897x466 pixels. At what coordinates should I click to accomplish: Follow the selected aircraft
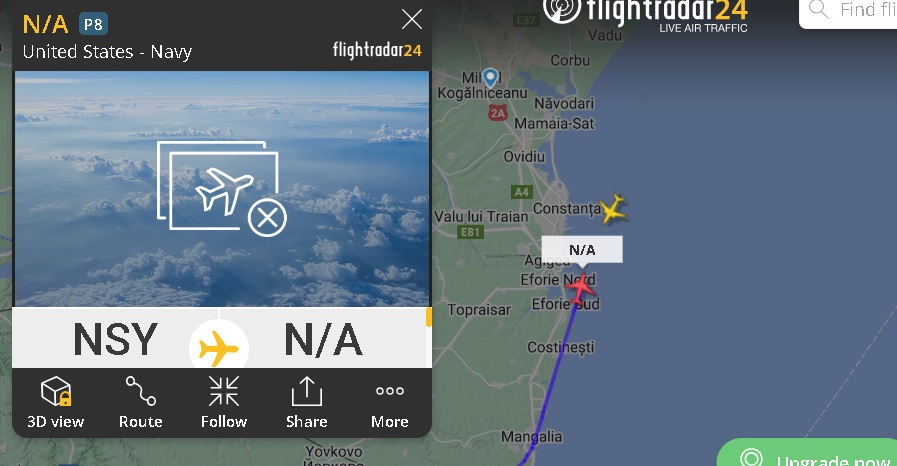pos(224,403)
